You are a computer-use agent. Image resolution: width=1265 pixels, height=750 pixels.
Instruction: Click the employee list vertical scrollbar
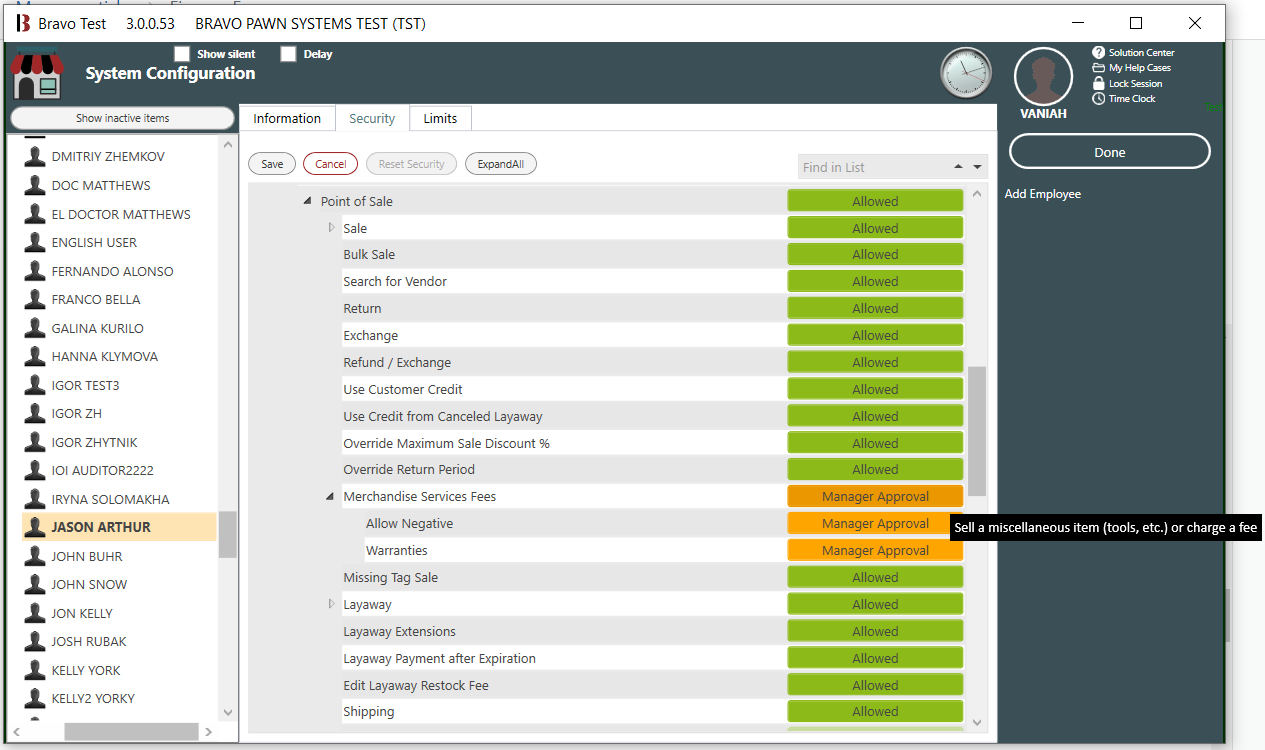[228, 535]
